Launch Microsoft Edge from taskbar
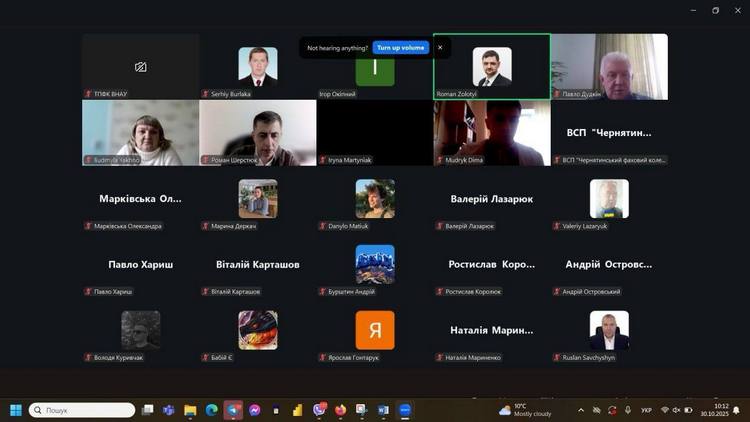This screenshot has width=750, height=422. (211, 410)
